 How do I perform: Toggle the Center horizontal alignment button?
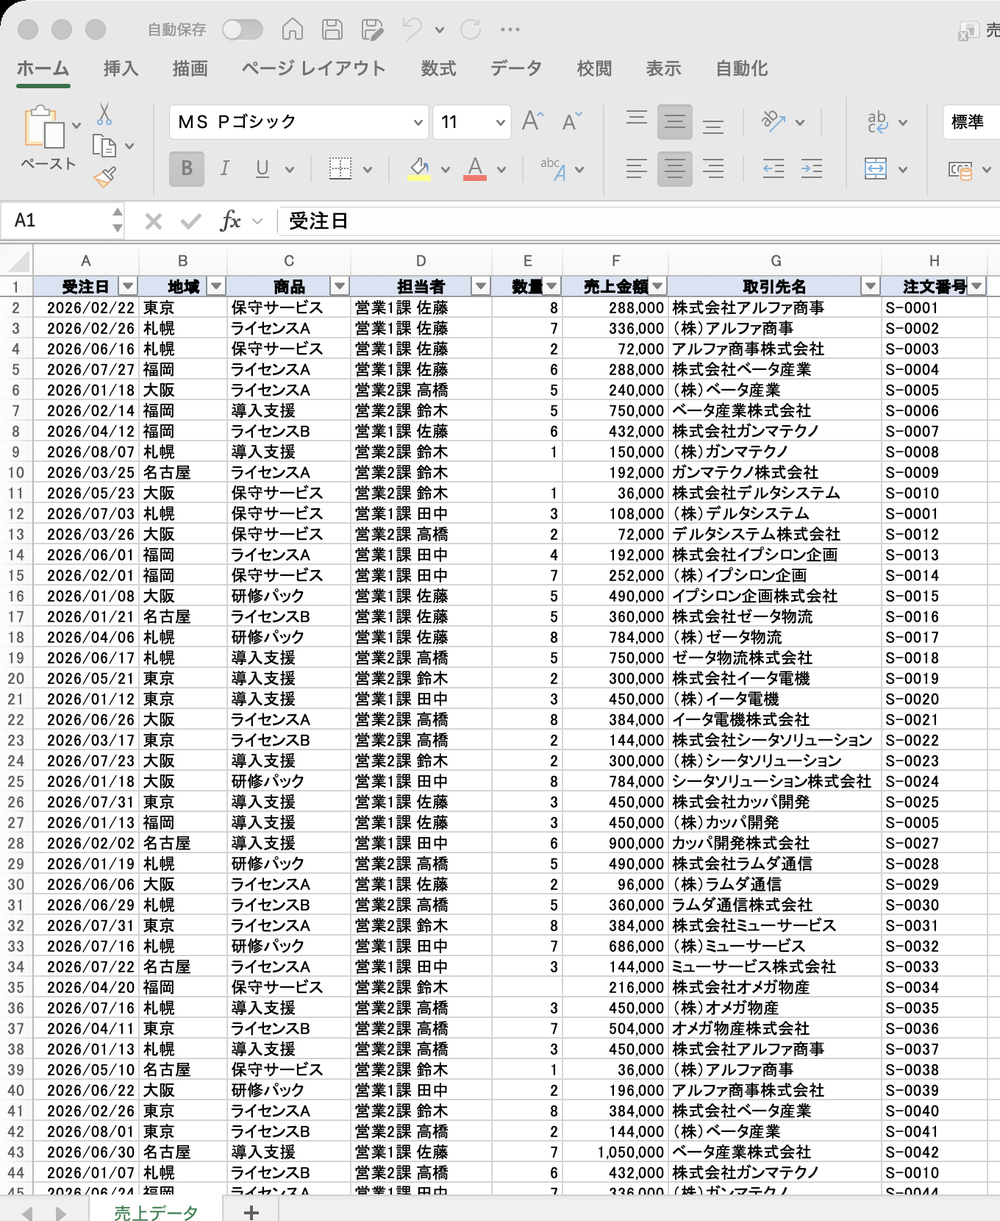(x=675, y=169)
